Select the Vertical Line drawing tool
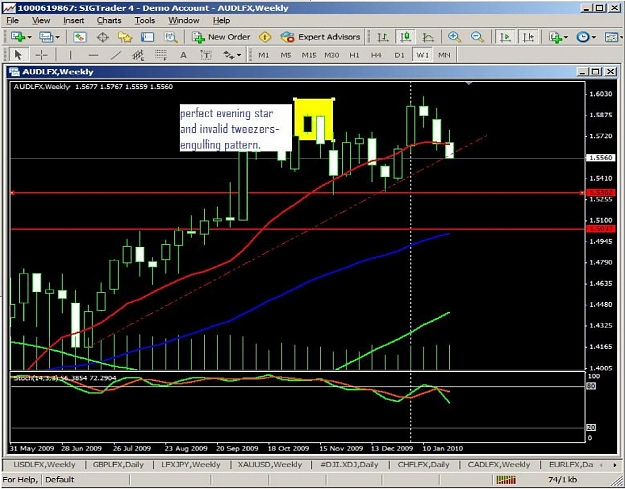 click(70, 55)
